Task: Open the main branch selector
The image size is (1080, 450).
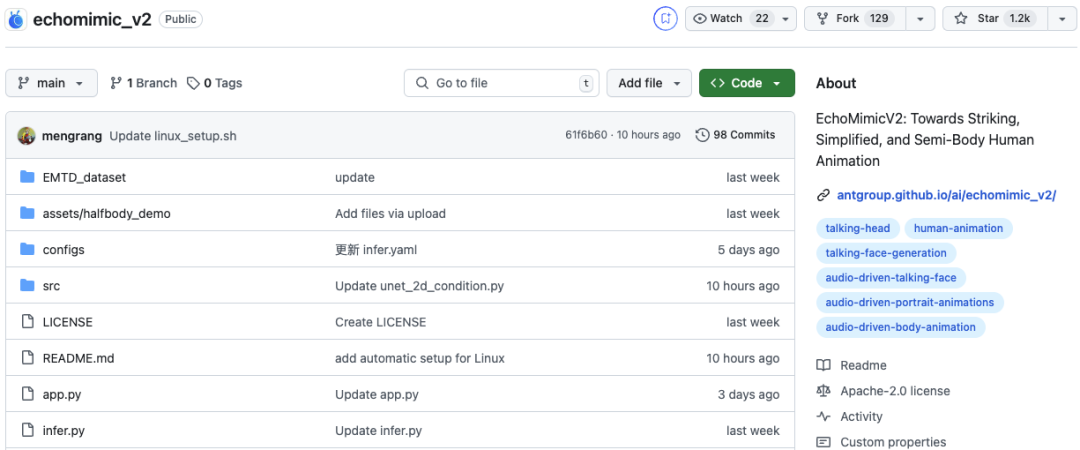Action: 51,83
